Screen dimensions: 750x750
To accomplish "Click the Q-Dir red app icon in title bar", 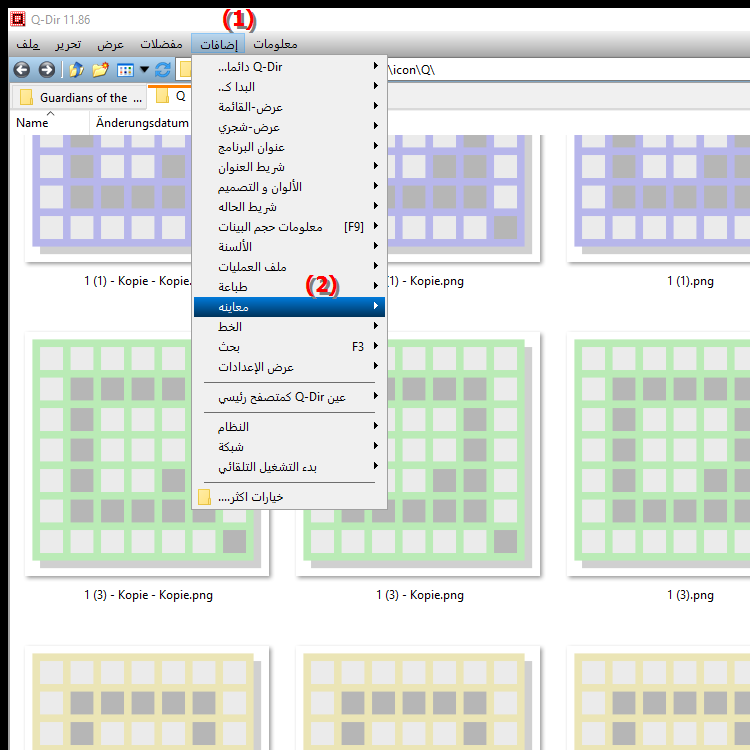I will (18, 19).
